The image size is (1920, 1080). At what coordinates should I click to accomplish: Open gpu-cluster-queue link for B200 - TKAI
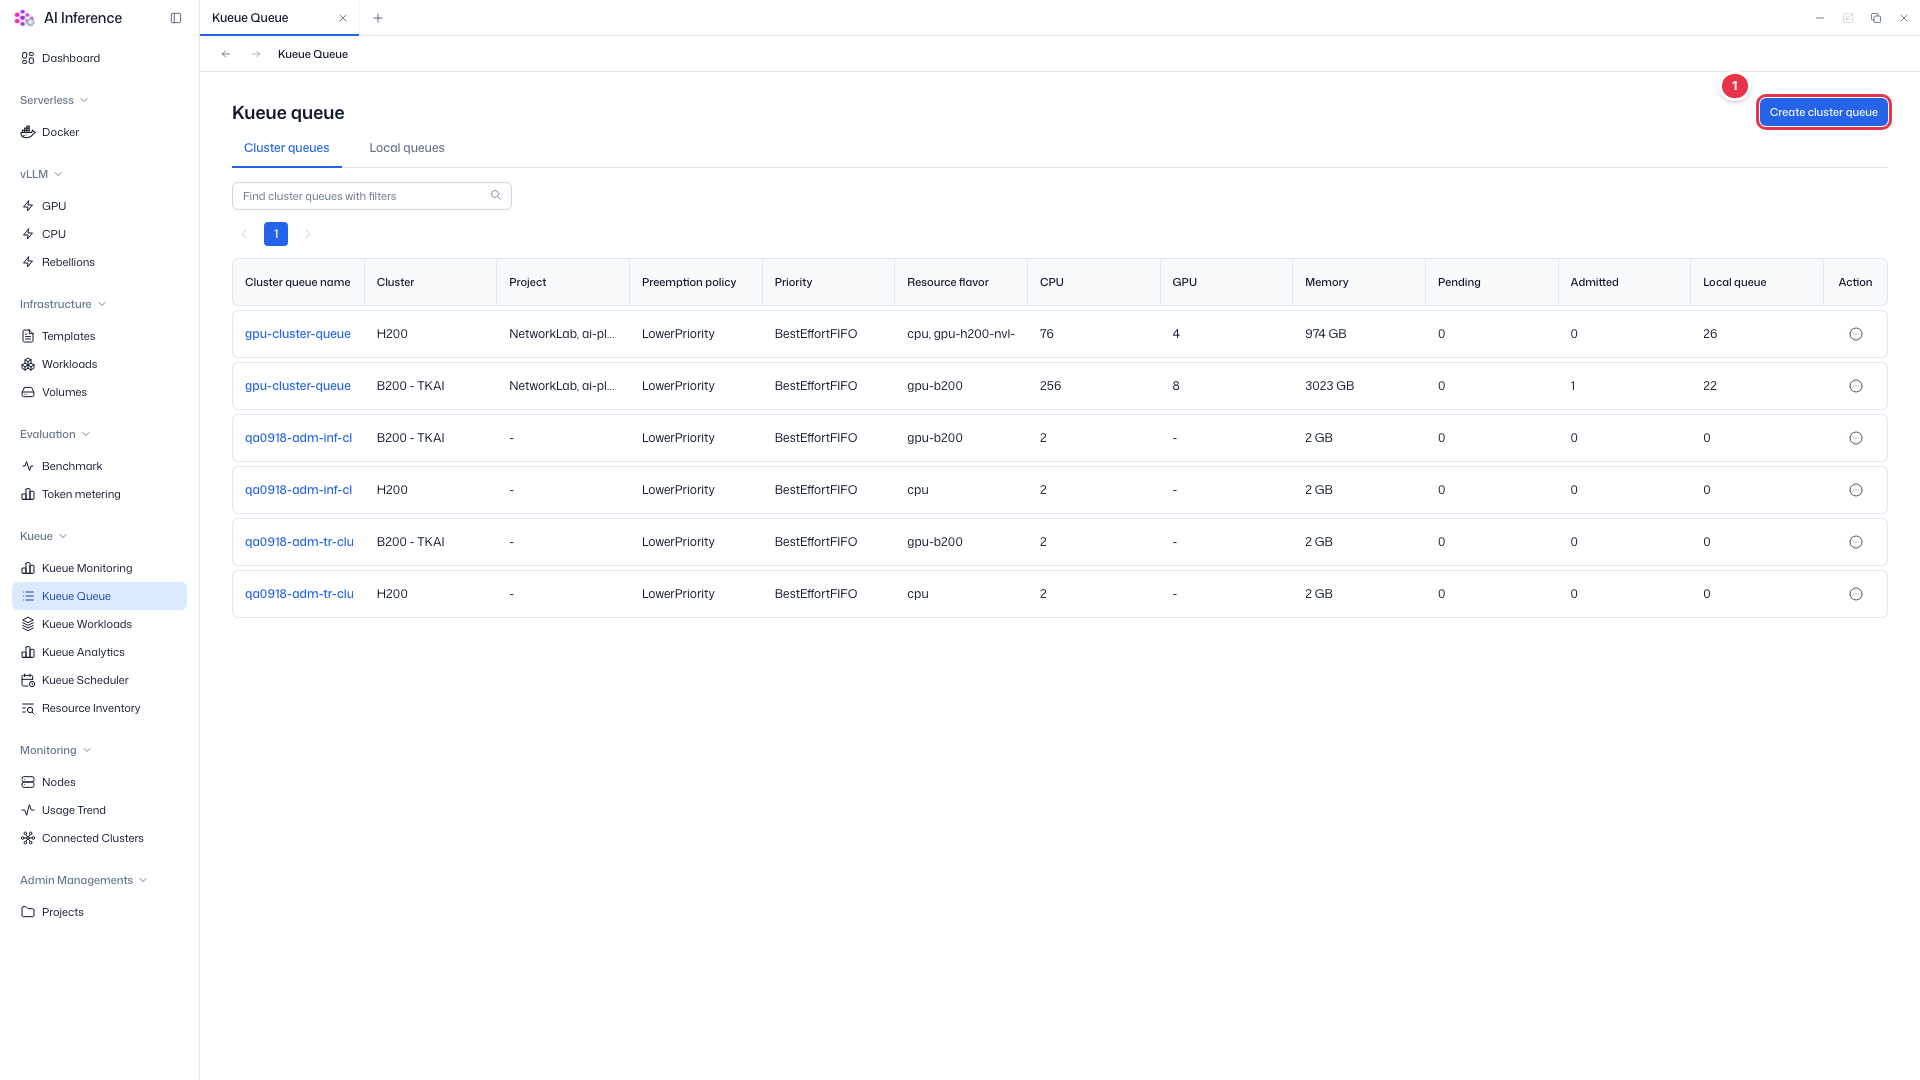(x=298, y=386)
